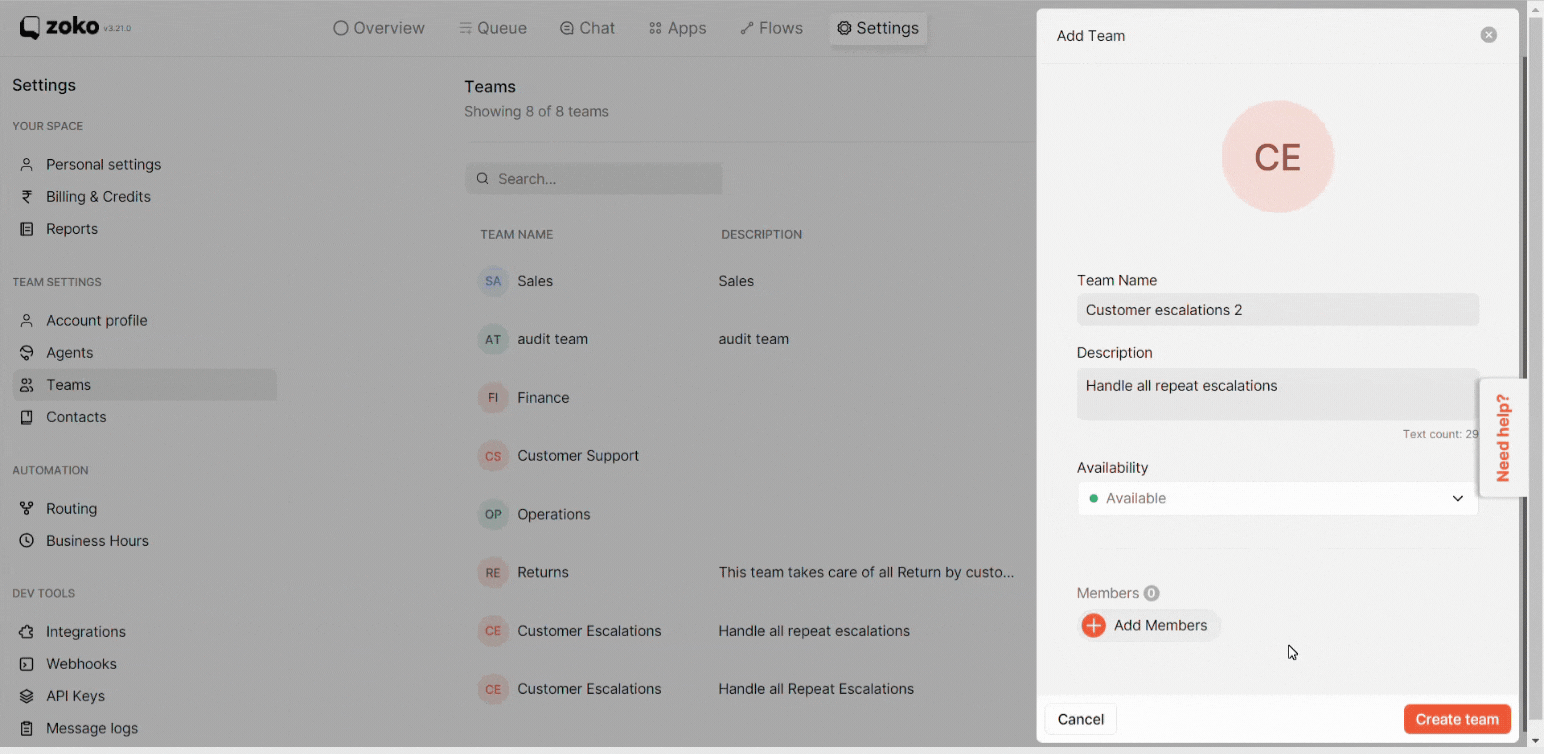Click the orange plus Add Members icon
The width and height of the screenshot is (1544, 754).
[x=1094, y=625]
